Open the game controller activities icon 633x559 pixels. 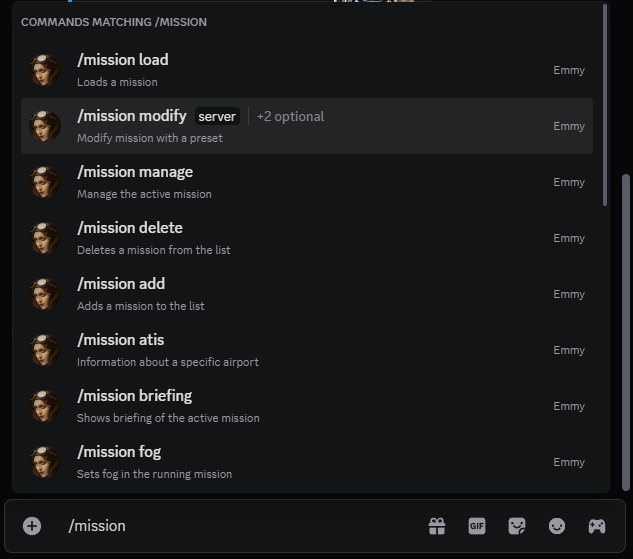coord(597,526)
